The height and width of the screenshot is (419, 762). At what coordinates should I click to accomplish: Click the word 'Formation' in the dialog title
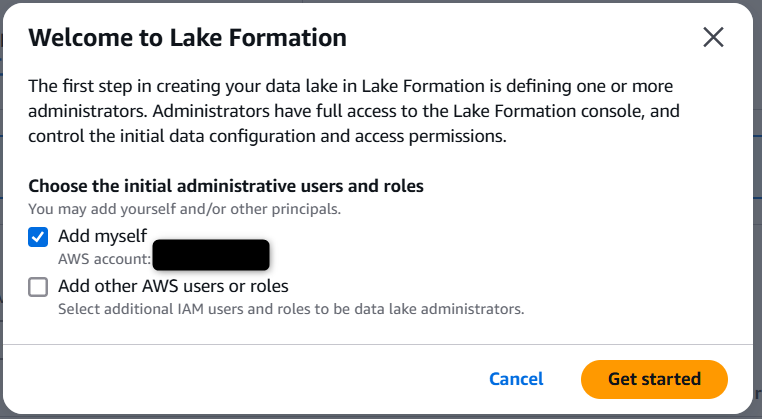[288, 38]
